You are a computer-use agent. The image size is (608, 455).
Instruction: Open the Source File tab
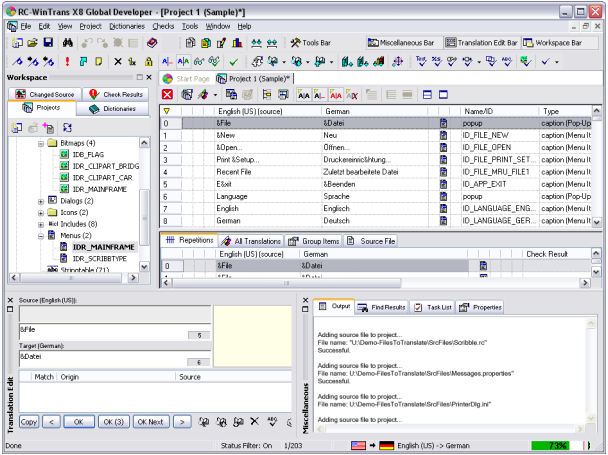click(x=371, y=241)
